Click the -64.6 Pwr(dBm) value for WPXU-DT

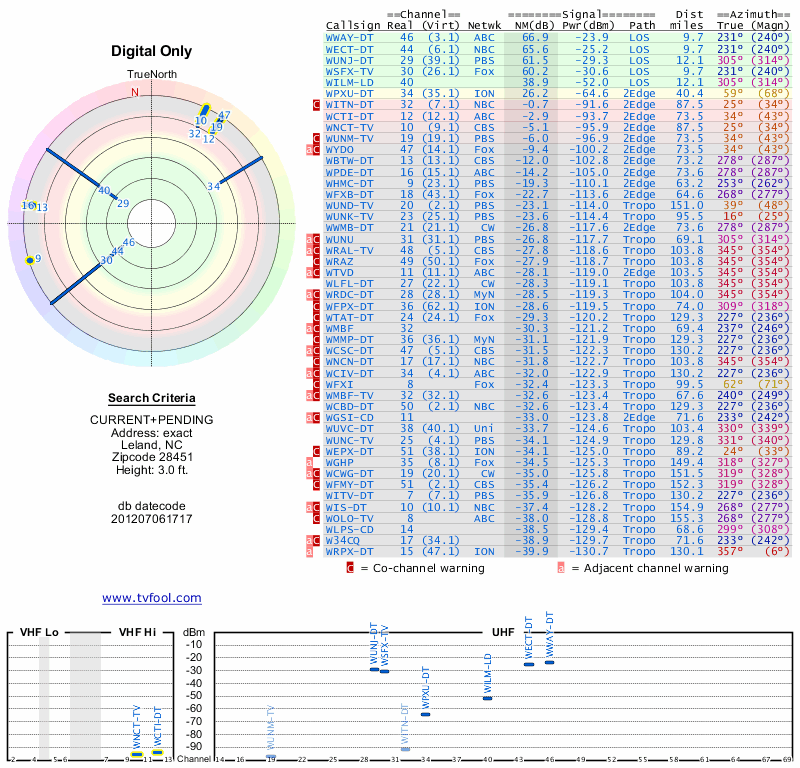[x=592, y=93]
